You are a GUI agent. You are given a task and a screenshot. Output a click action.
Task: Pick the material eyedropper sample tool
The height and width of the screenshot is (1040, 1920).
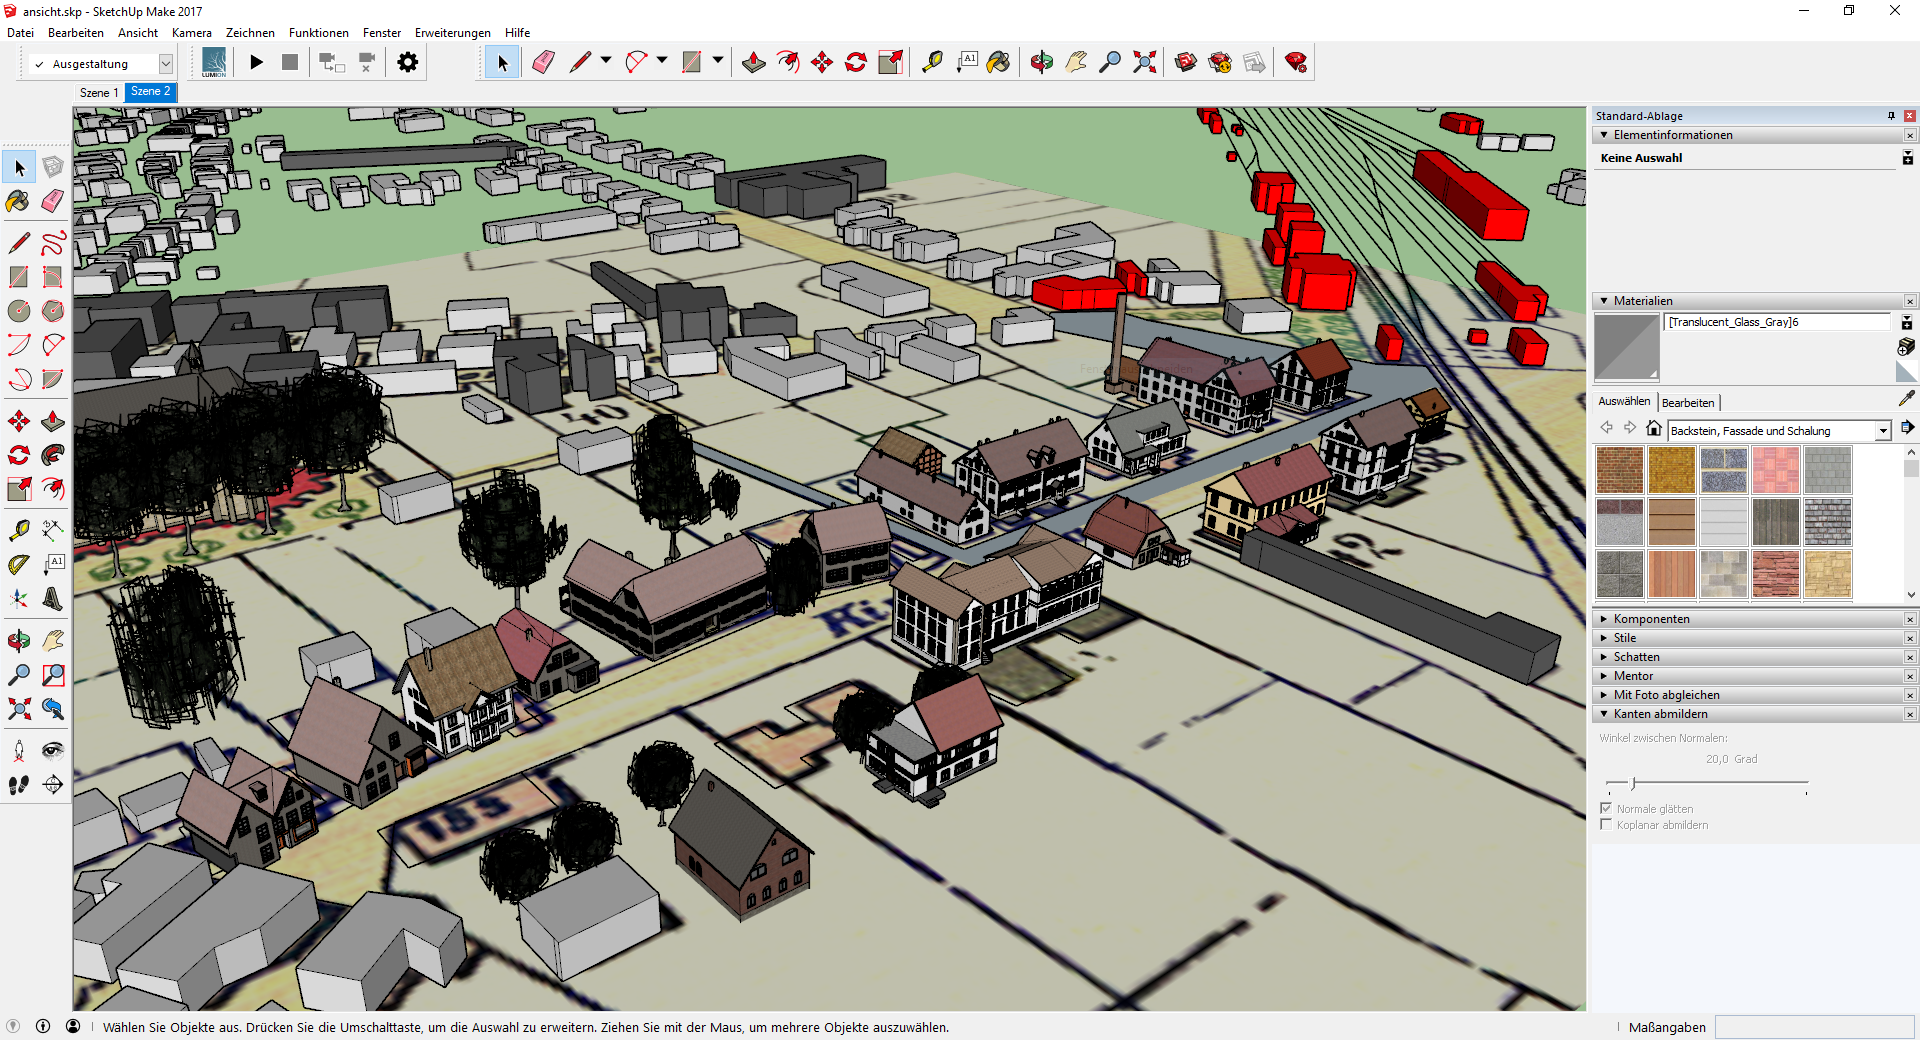[x=1906, y=399]
